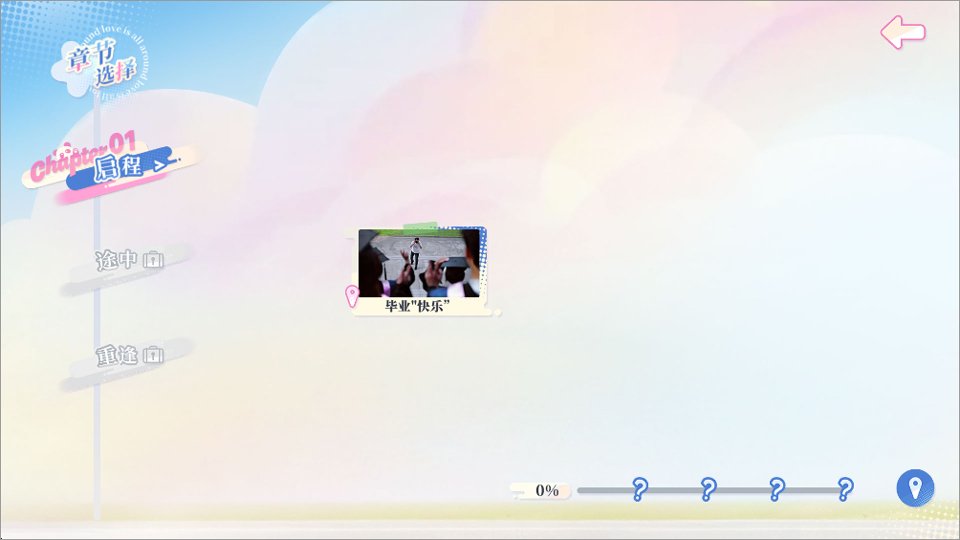960x540 pixels.
Task: Select the Chapter 01 启程 signpost tab
Action: [x=111, y=167]
